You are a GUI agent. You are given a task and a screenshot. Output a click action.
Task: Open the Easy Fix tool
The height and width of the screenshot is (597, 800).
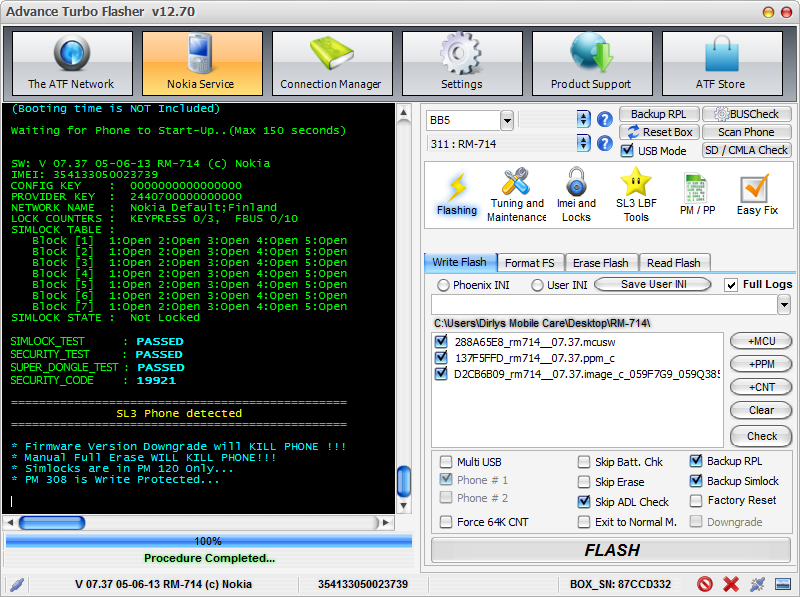tap(757, 194)
